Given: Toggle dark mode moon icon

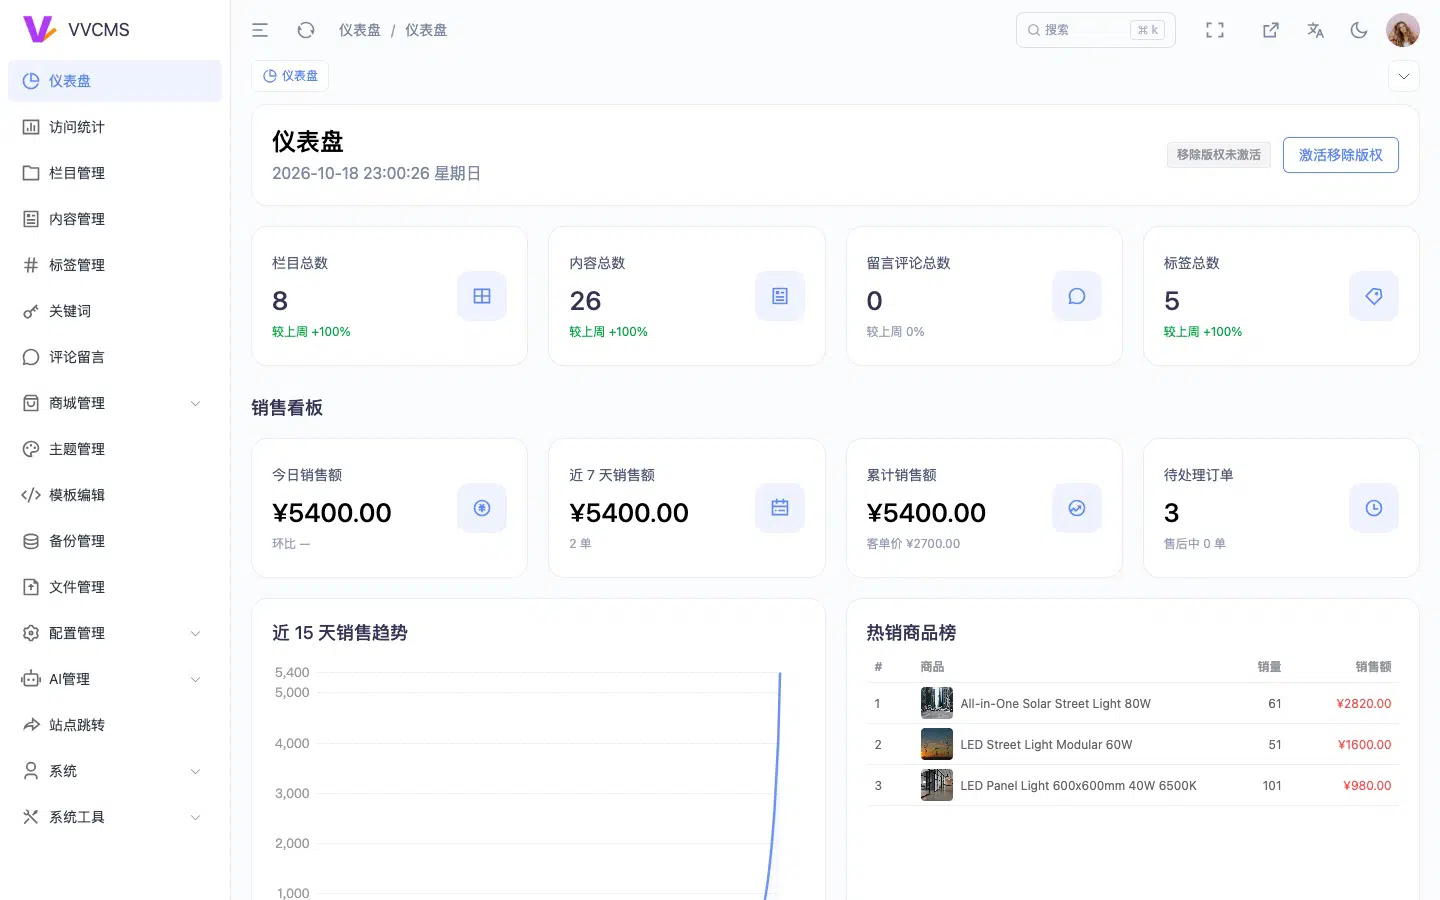Looking at the screenshot, I should (x=1359, y=30).
